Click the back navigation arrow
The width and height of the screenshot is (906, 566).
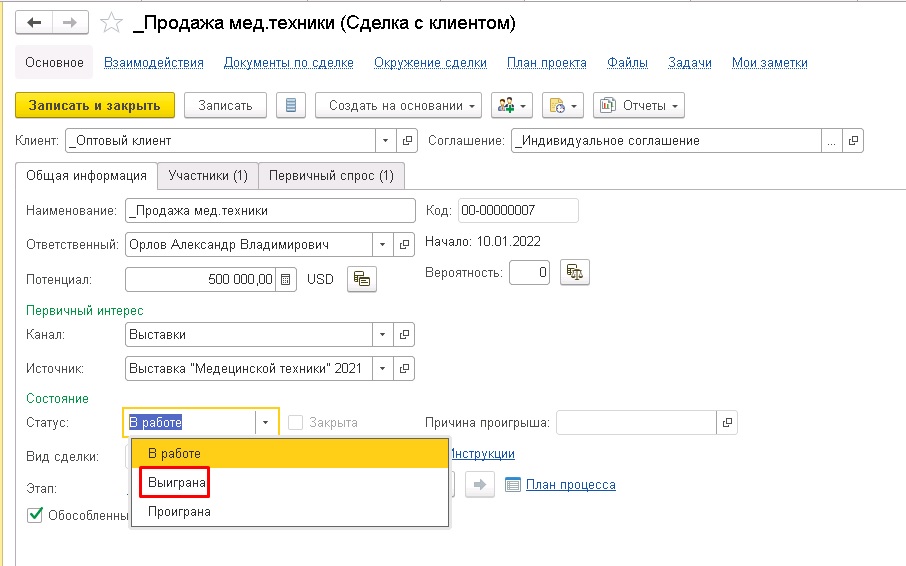[36, 21]
